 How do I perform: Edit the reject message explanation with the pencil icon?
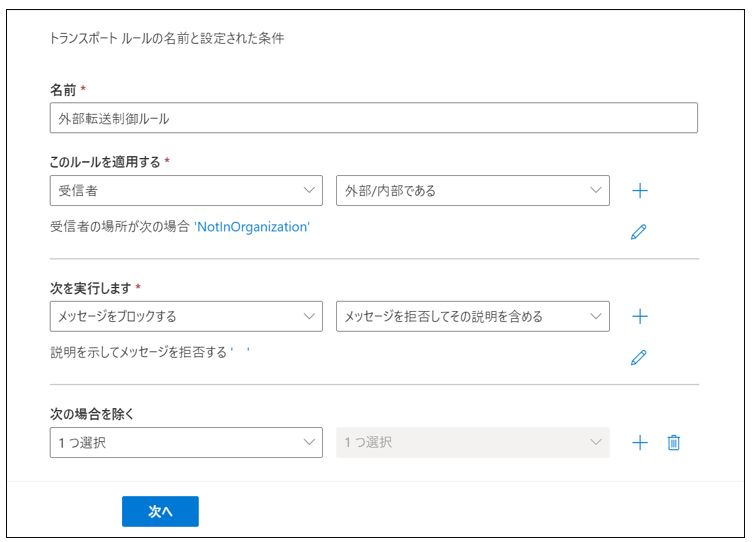coord(638,357)
